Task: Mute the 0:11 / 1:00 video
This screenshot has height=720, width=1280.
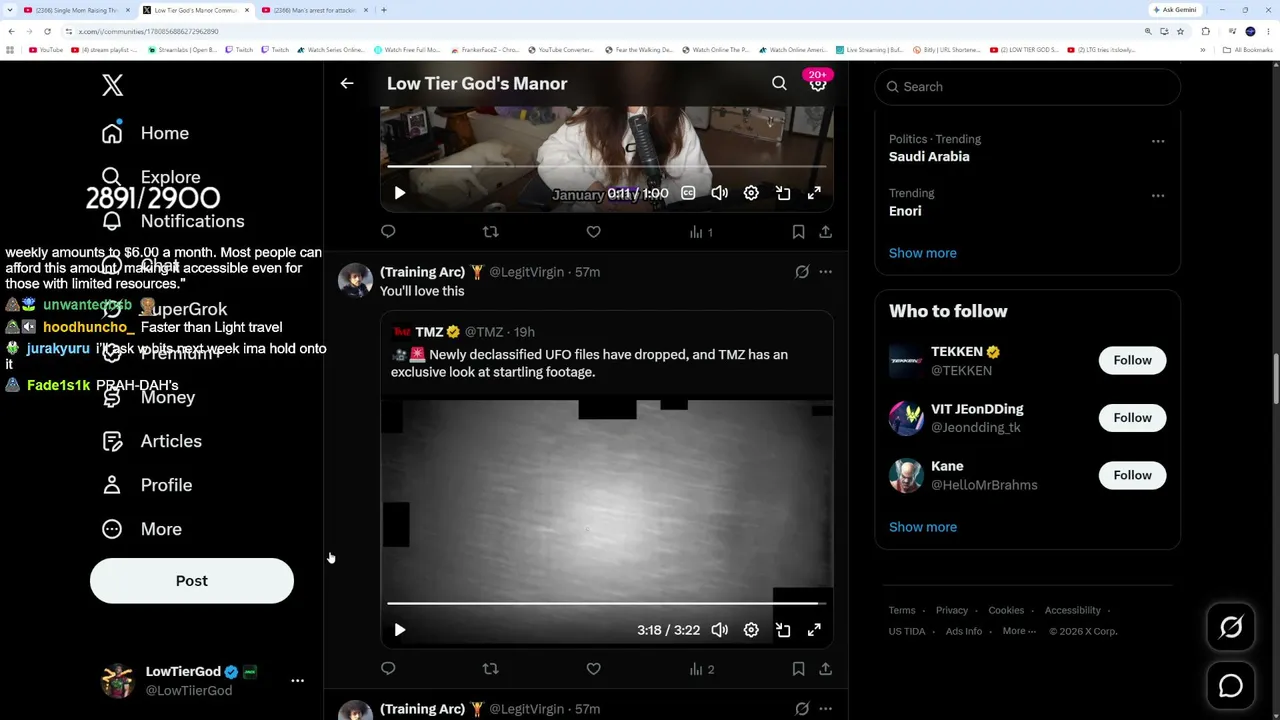Action: pos(720,193)
